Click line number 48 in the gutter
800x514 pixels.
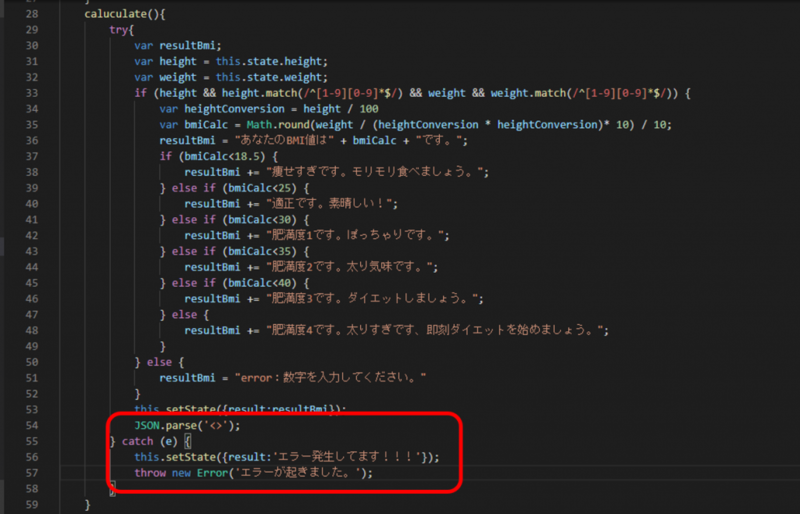[x=31, y=331]
